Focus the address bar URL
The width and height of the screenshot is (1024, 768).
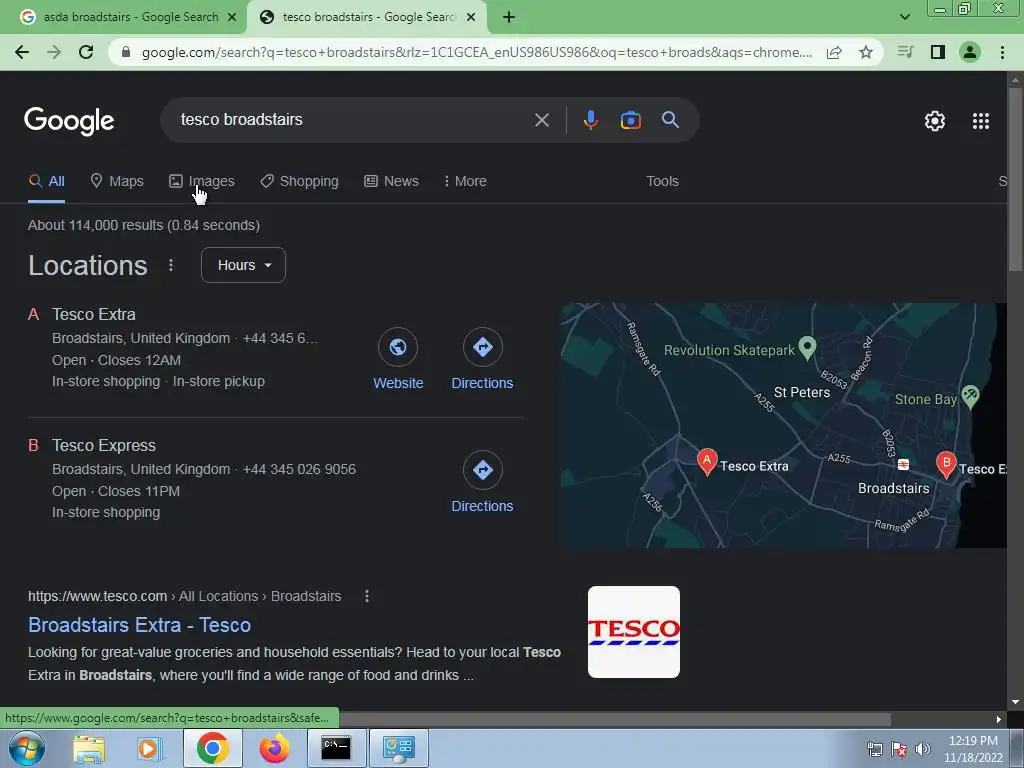(477, 52)
